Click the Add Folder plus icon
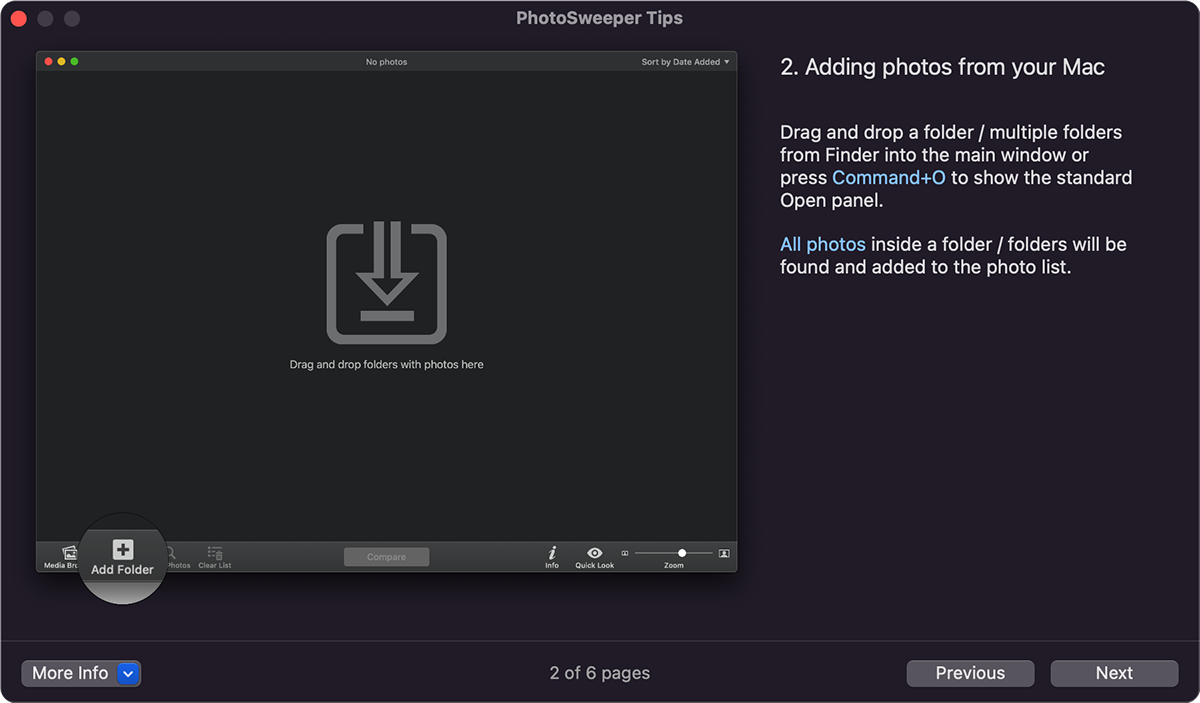Viewport: 1200px width, 703px height. point(122,550)
